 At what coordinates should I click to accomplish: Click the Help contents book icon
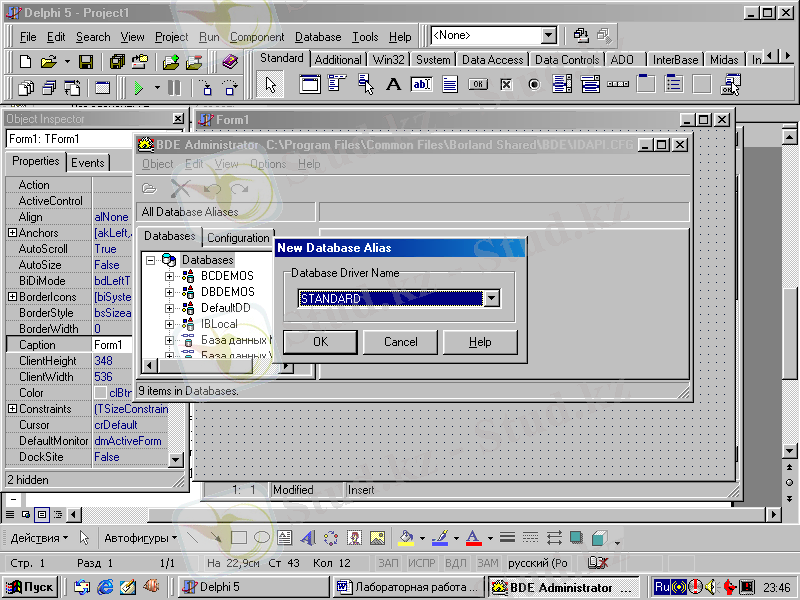click(230, 62)
